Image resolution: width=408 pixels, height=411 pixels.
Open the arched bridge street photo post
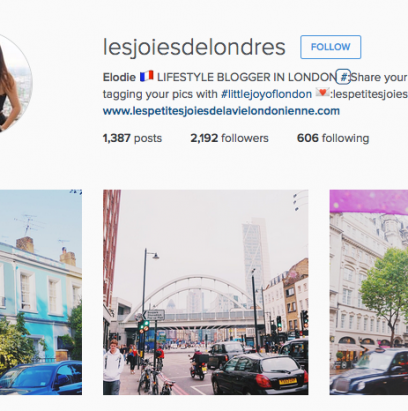(x=206, y=292)
